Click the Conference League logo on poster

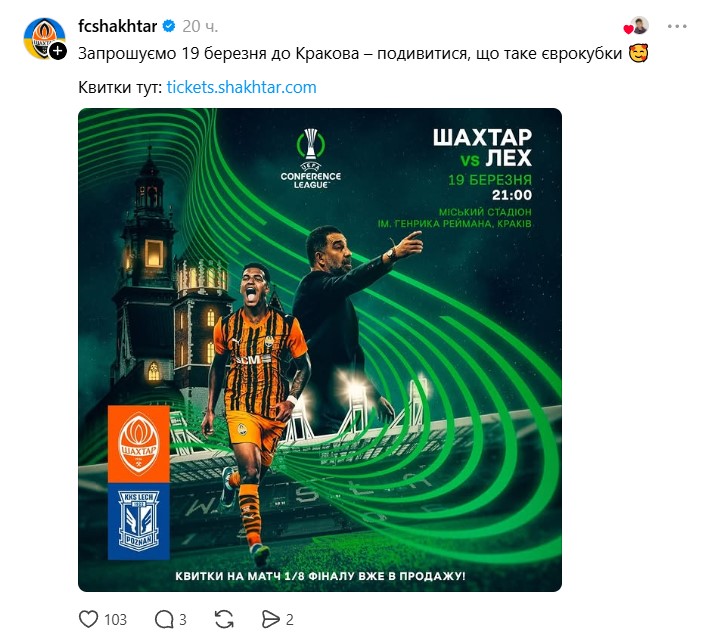(x=311, y=159)
